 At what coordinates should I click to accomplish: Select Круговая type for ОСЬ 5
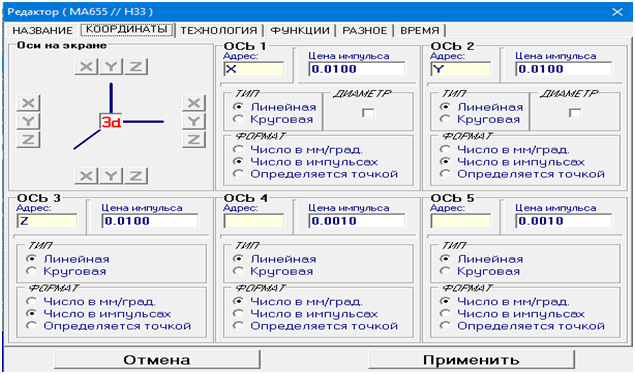pyautogui.click(x=481, y=271)
